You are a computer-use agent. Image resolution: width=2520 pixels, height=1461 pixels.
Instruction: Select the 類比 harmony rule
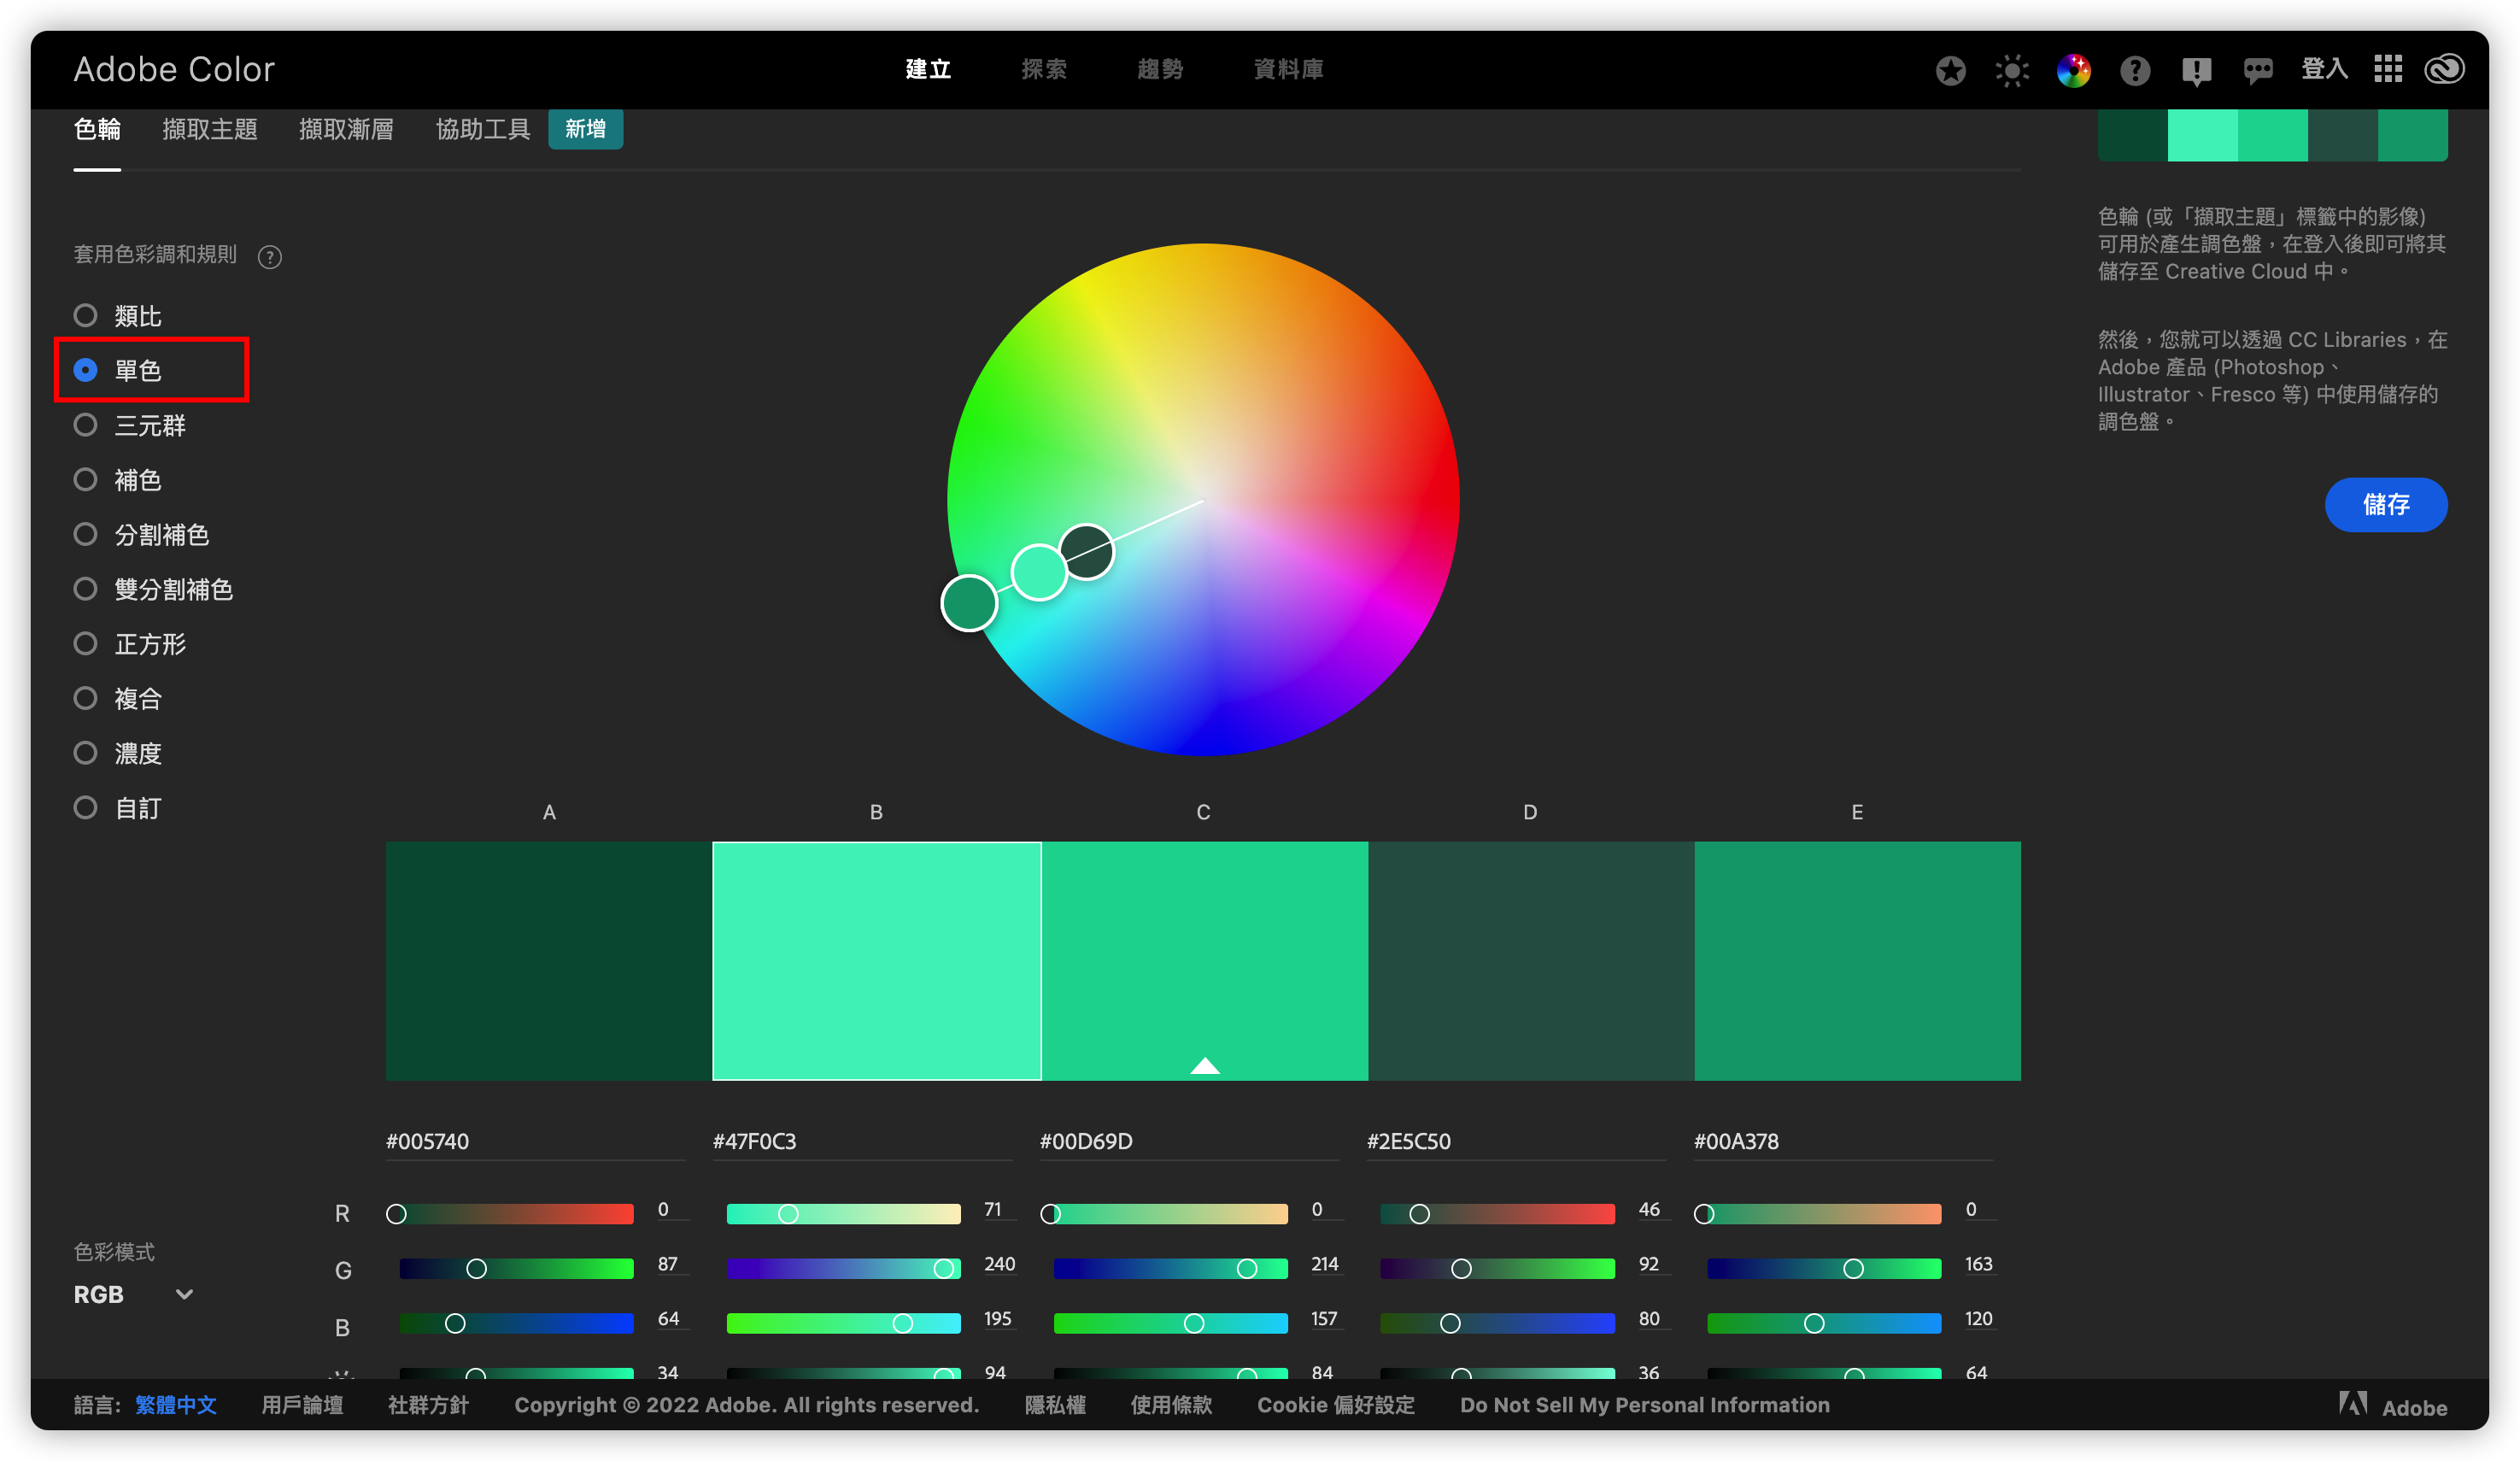tap(118, 316)
